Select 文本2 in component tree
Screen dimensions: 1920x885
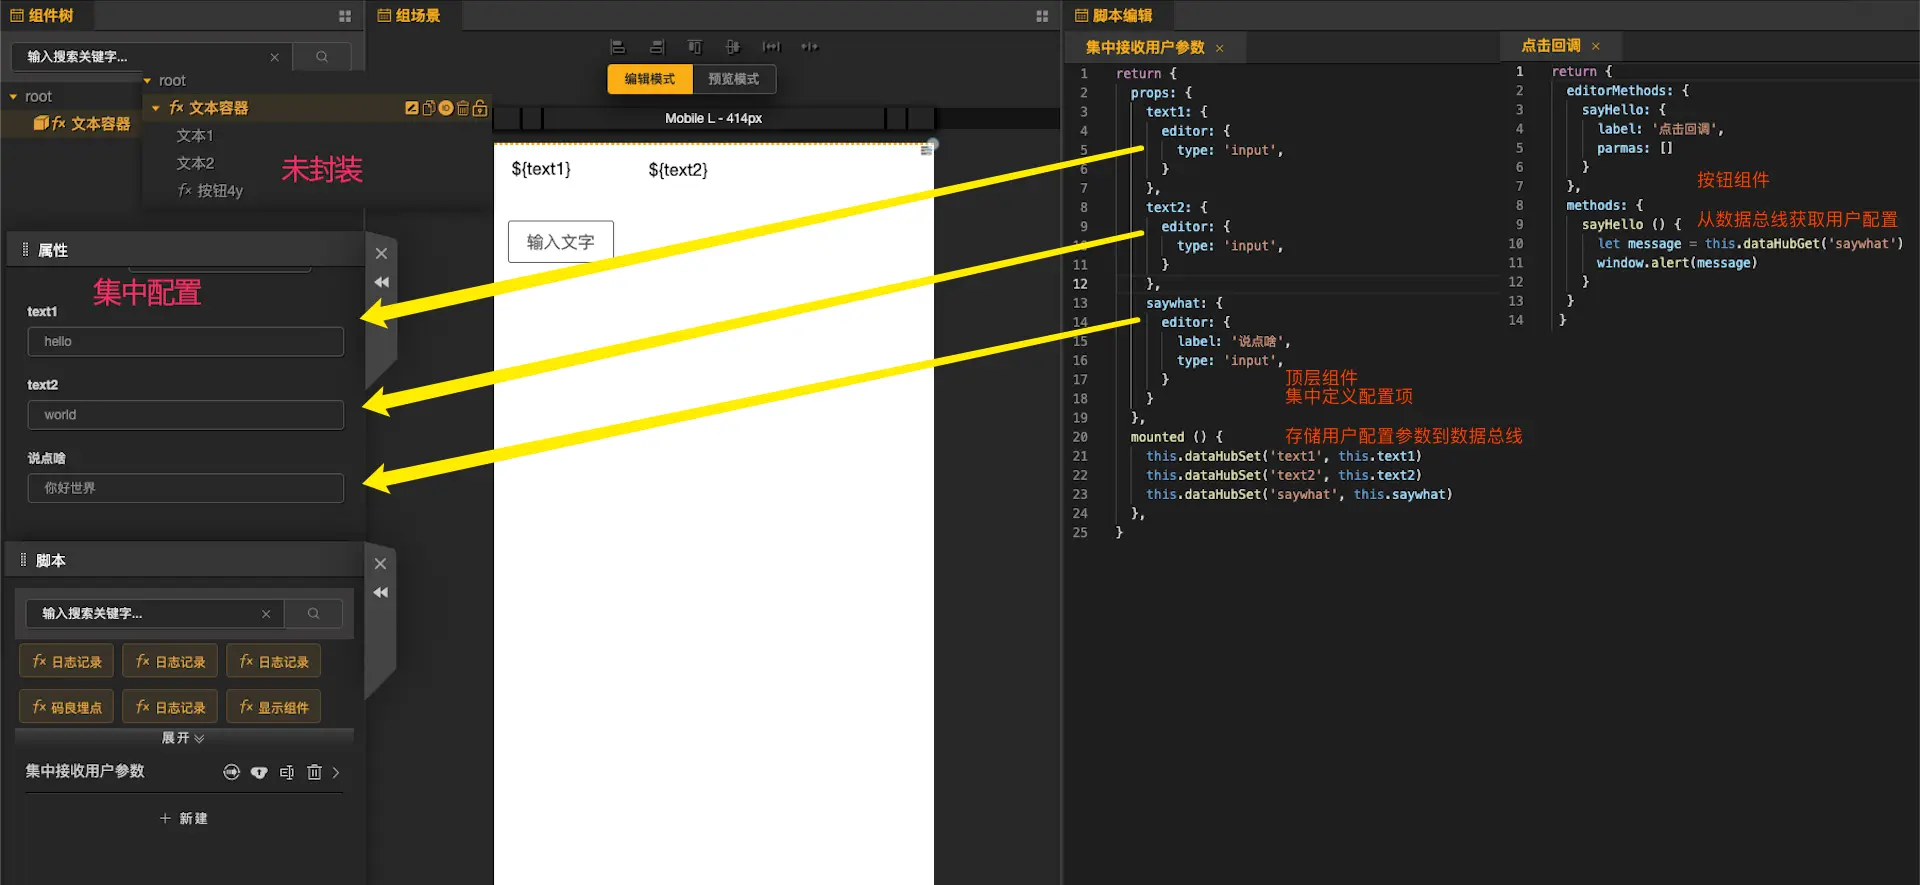(195, 163)
